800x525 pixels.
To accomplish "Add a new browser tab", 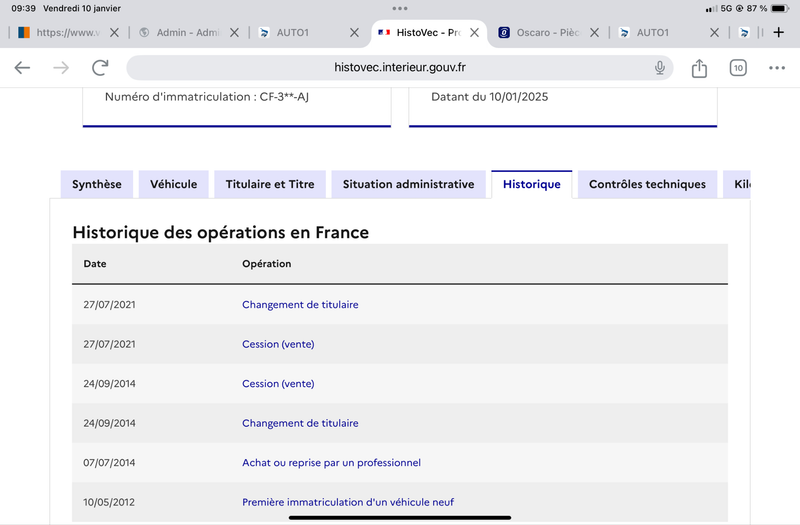I will pos(779,33).
